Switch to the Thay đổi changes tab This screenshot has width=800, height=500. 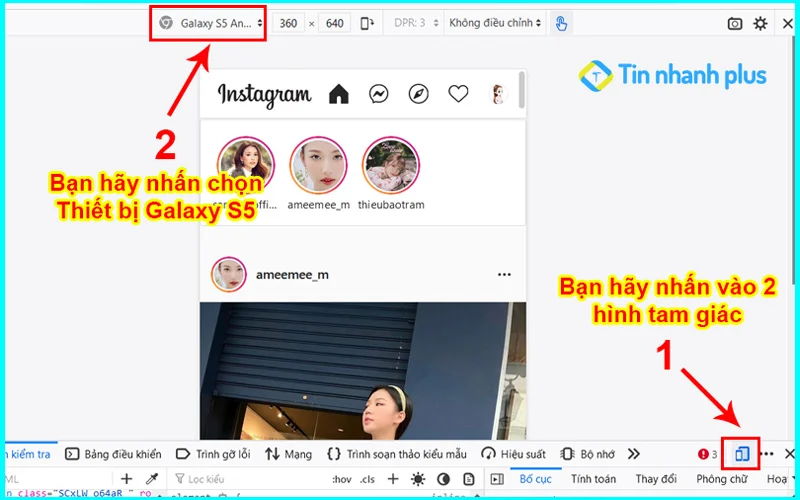(x=656, y=479)
